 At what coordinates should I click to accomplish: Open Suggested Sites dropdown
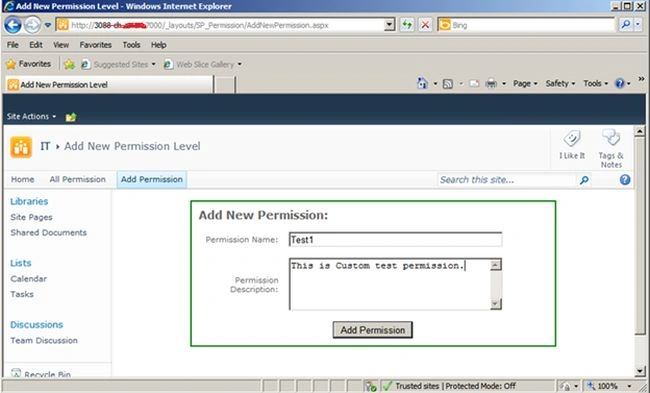pos(119,64)
